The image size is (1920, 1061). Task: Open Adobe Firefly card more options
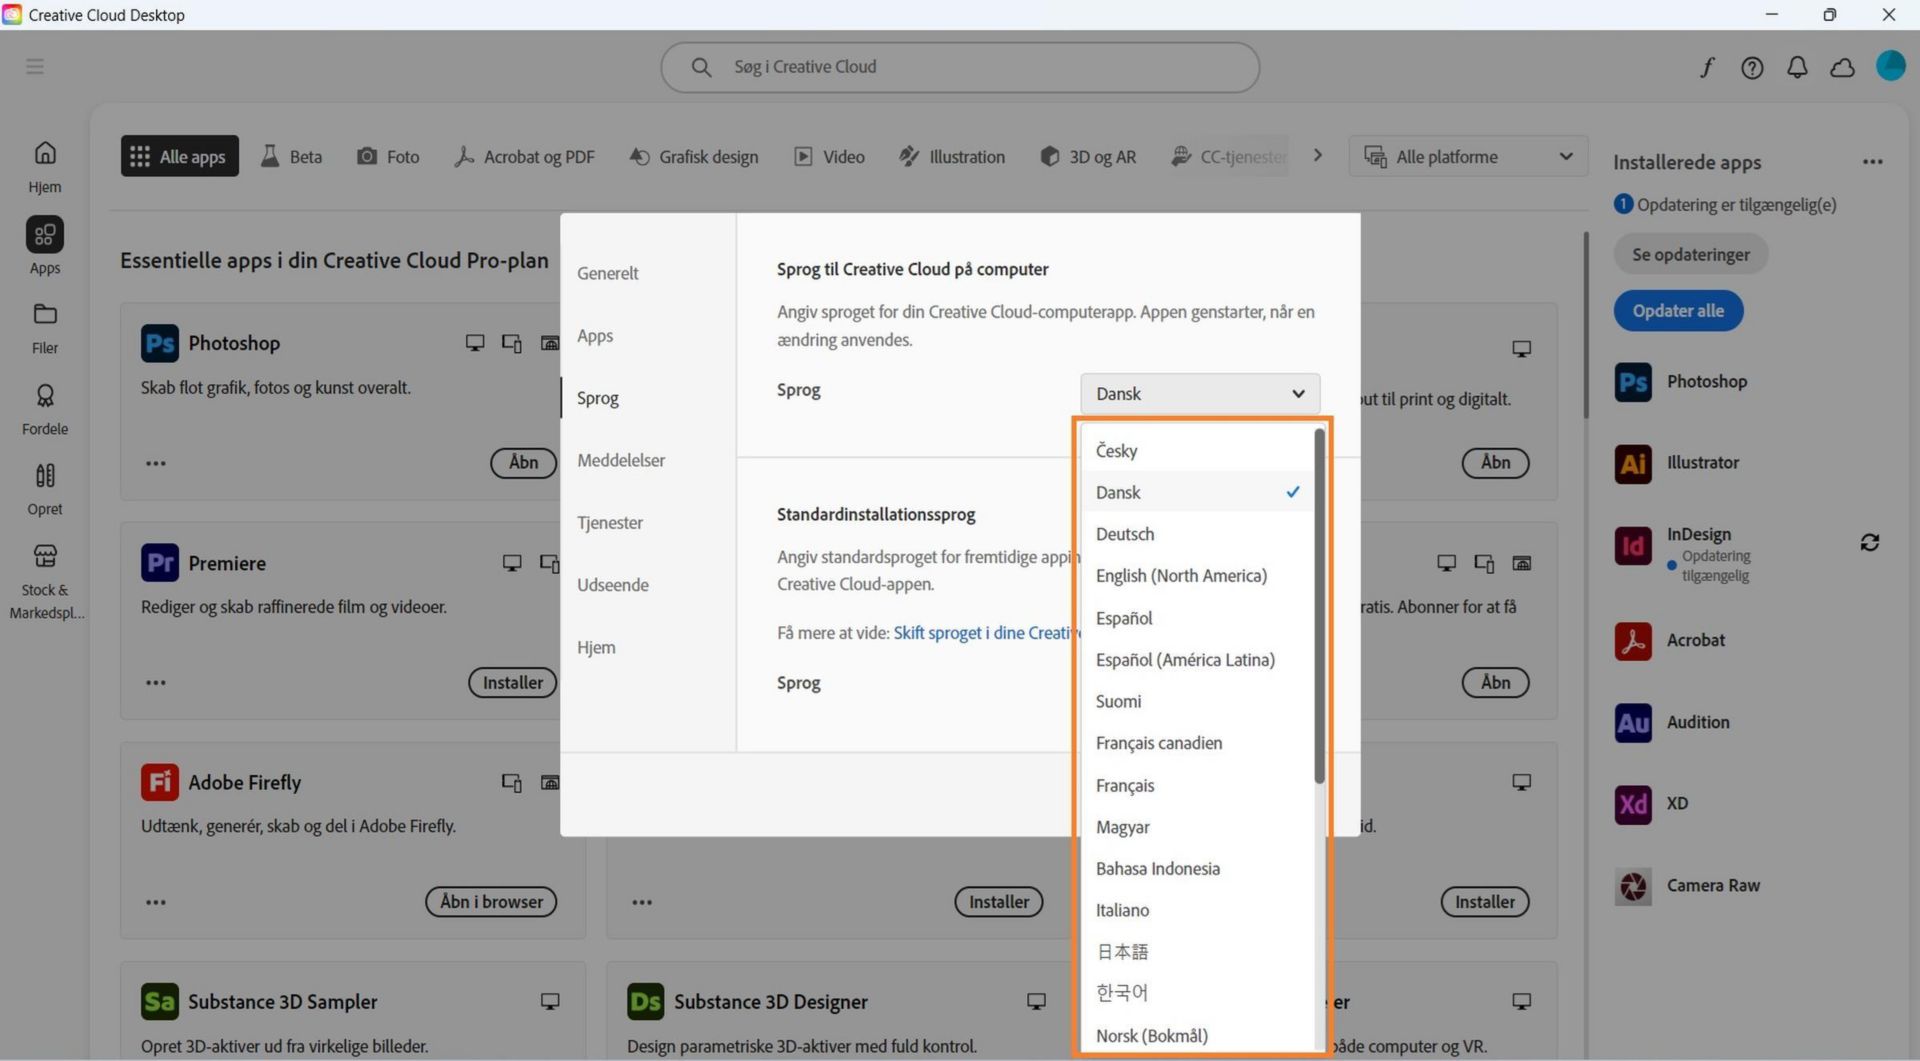pyautogui.click(x=156, y=902)
